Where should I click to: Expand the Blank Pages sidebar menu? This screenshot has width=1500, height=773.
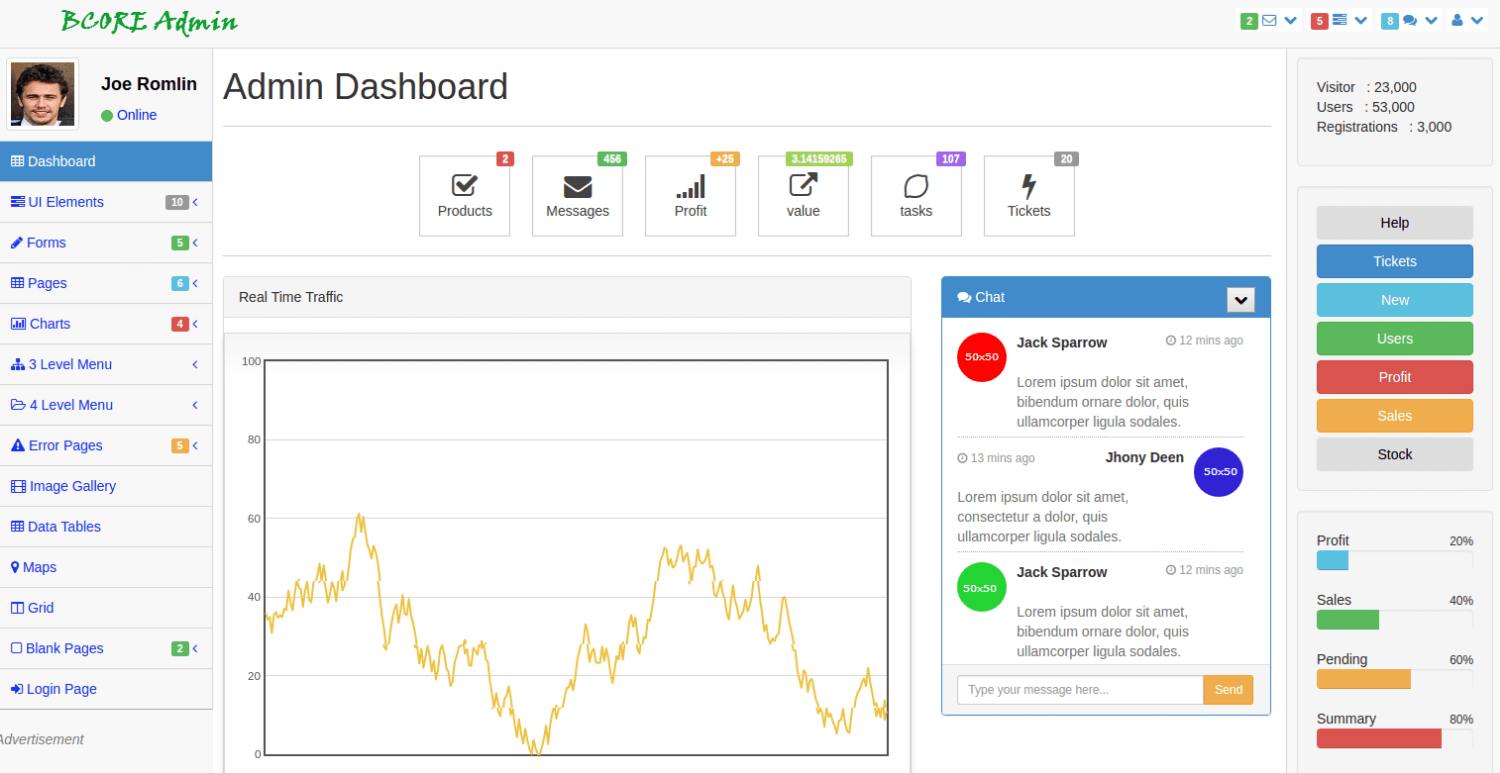click(x=106, y=648)
